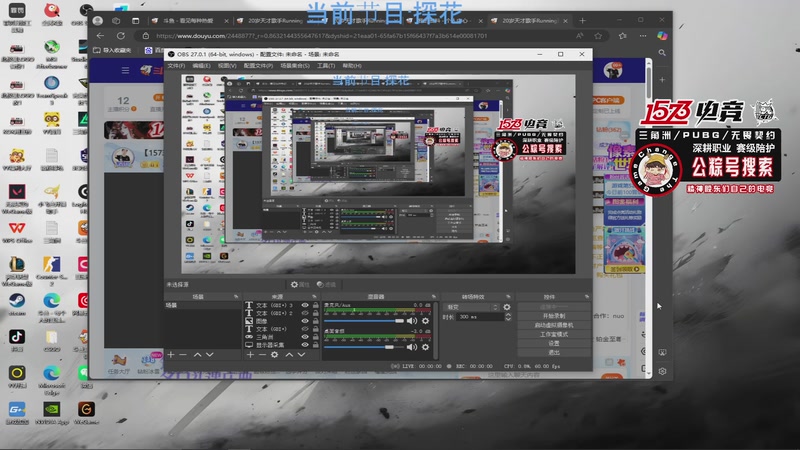Click 开始录制 button in Controls
The width and height of the screenshot is (800, 450).
pyautogui.click(x=554, y=316)
